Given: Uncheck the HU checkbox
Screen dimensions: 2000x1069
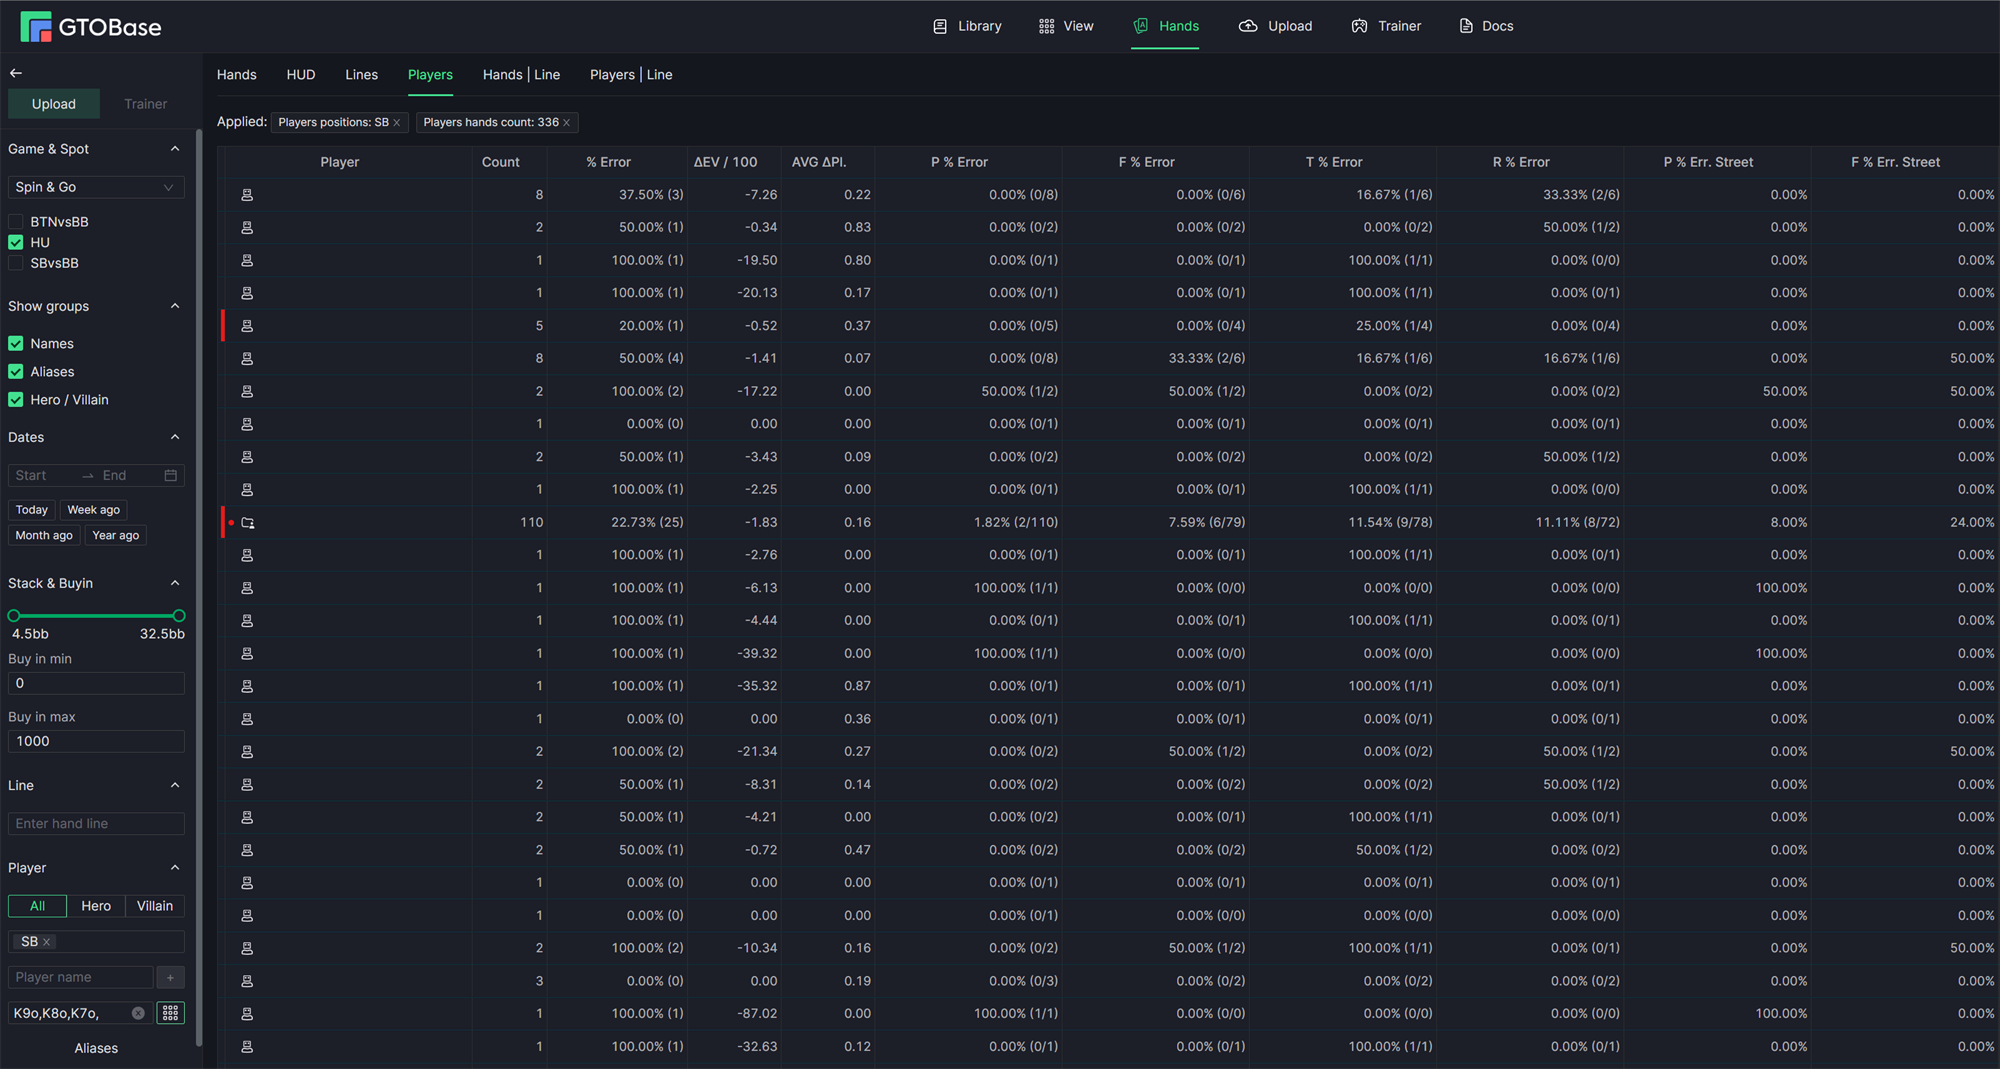Looking at the screenshot, I should point(16,243).
